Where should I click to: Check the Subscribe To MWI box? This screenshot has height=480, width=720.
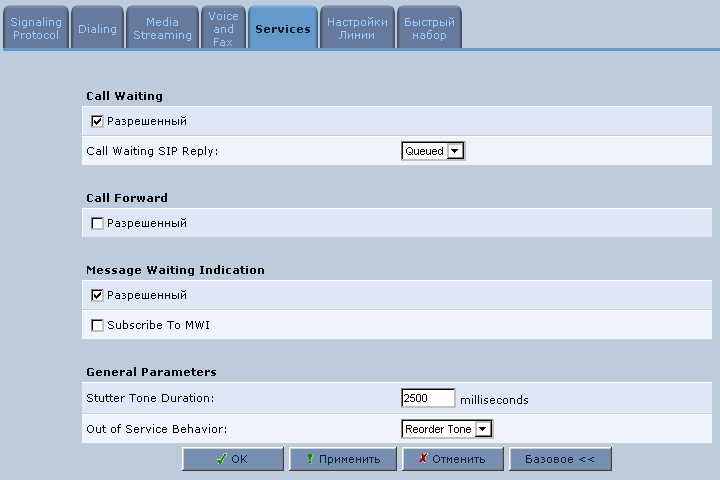97,325
